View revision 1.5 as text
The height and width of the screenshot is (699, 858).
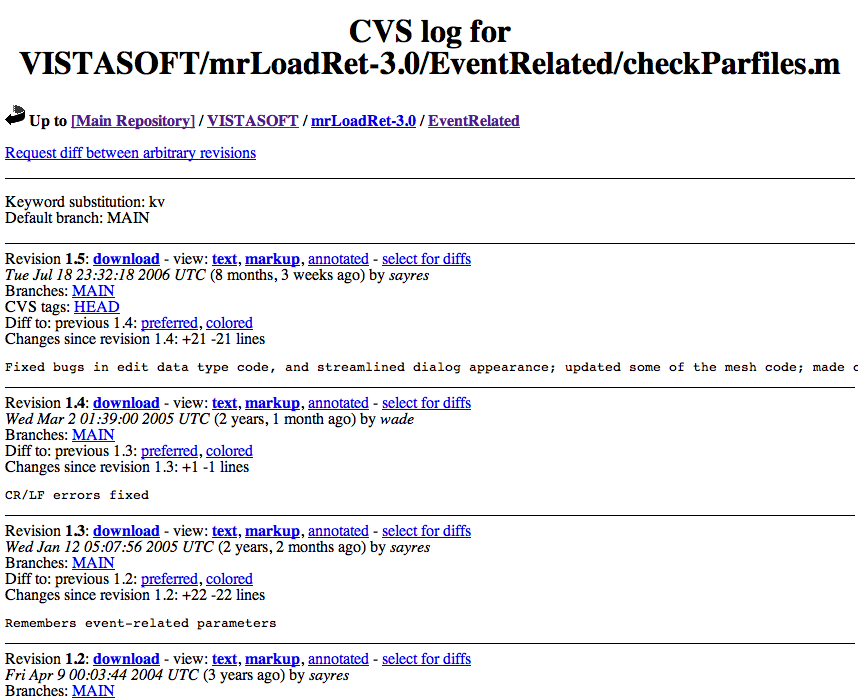pyautogui.click(x=224, y=259)
